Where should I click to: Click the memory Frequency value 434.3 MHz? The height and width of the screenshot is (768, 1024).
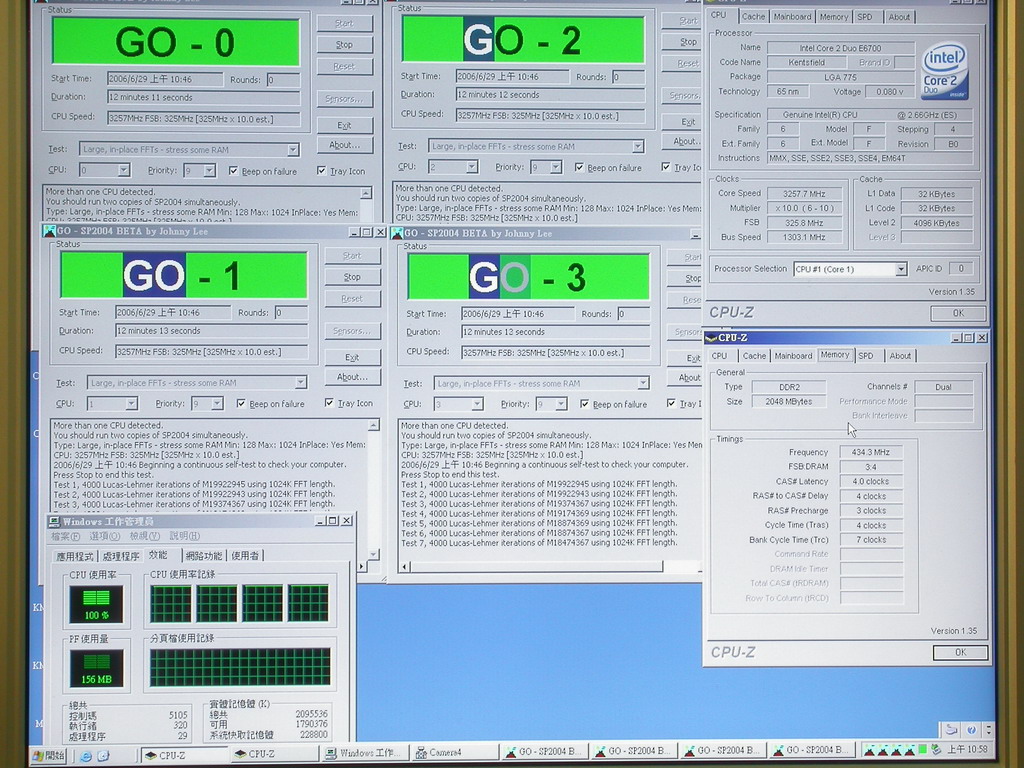coord(871,452)
